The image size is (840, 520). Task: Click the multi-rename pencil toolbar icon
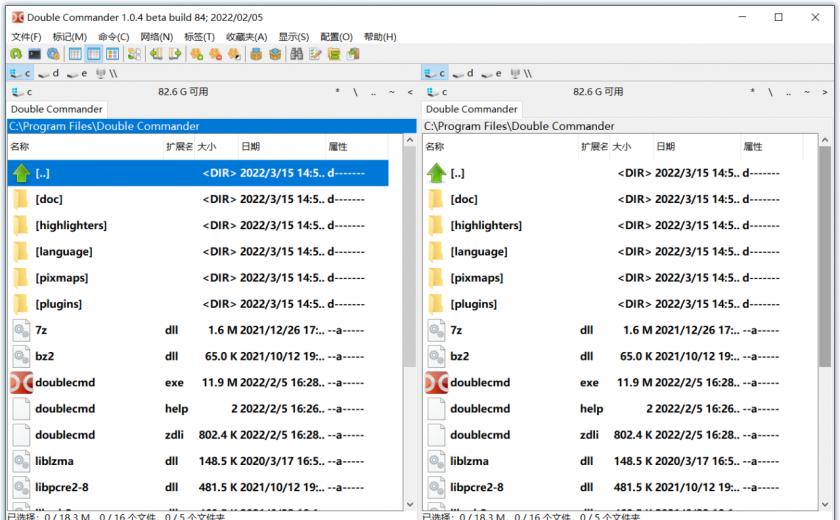tap(315, 54)
